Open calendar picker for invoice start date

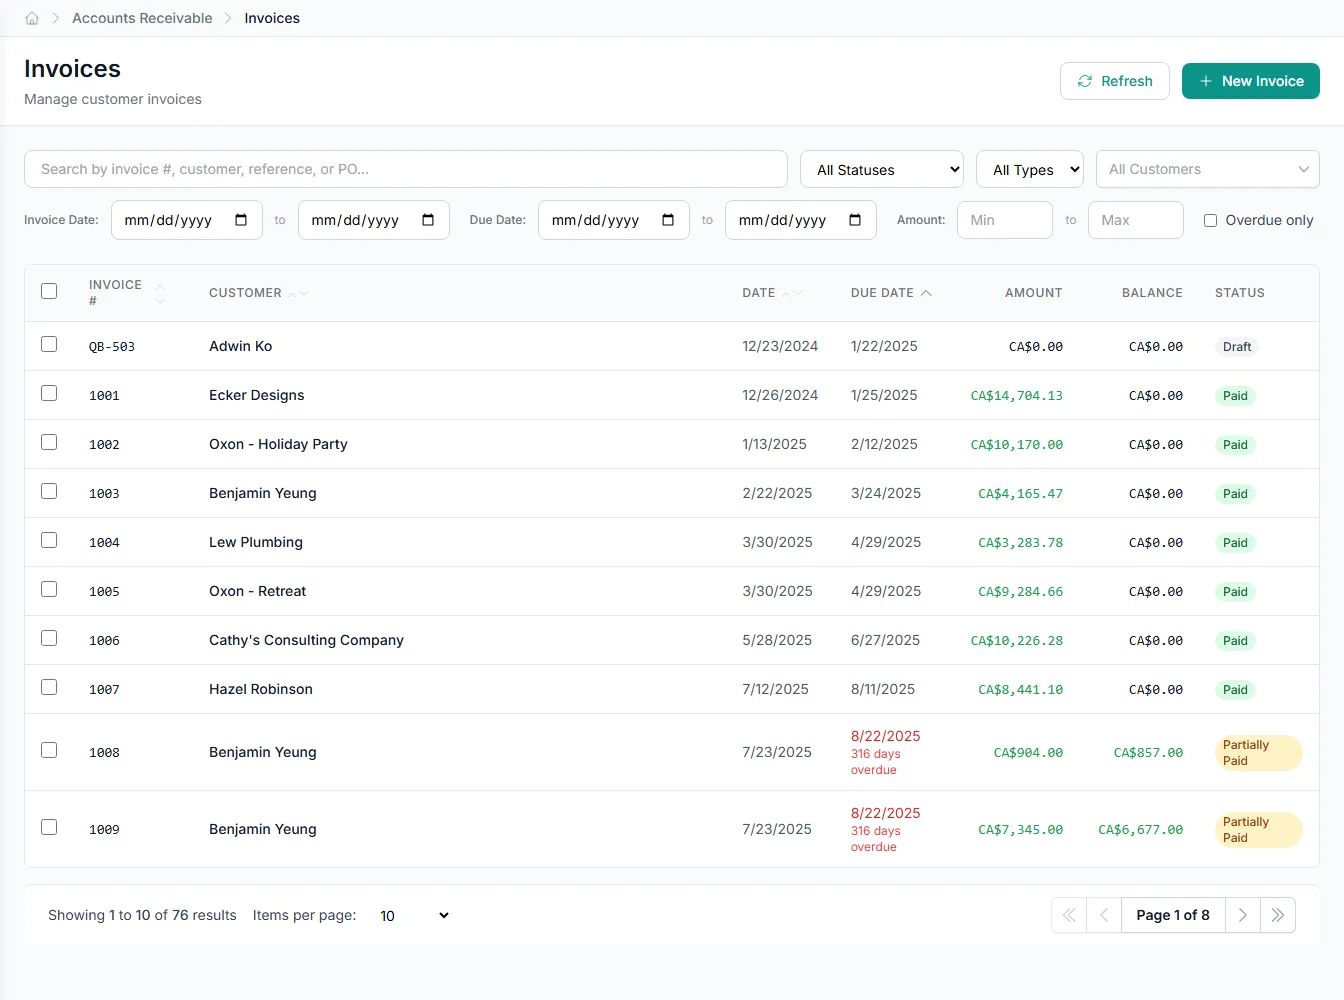pyautogui.click(x=241, y=220)
